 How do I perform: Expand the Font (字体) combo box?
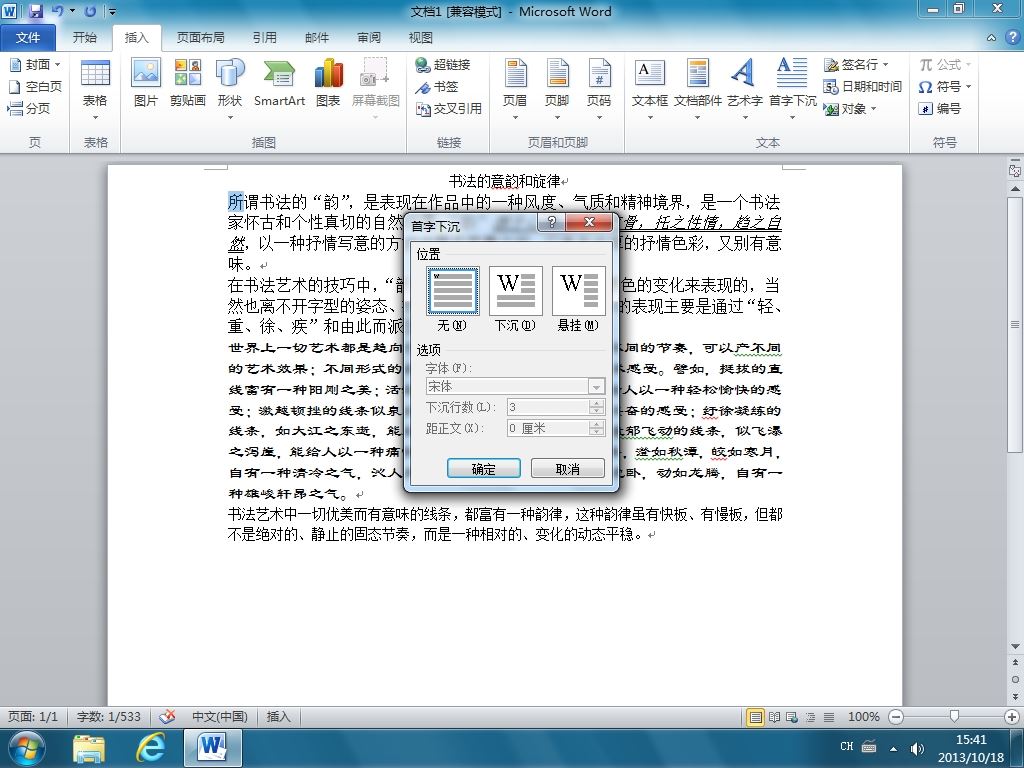pos(596,387)
